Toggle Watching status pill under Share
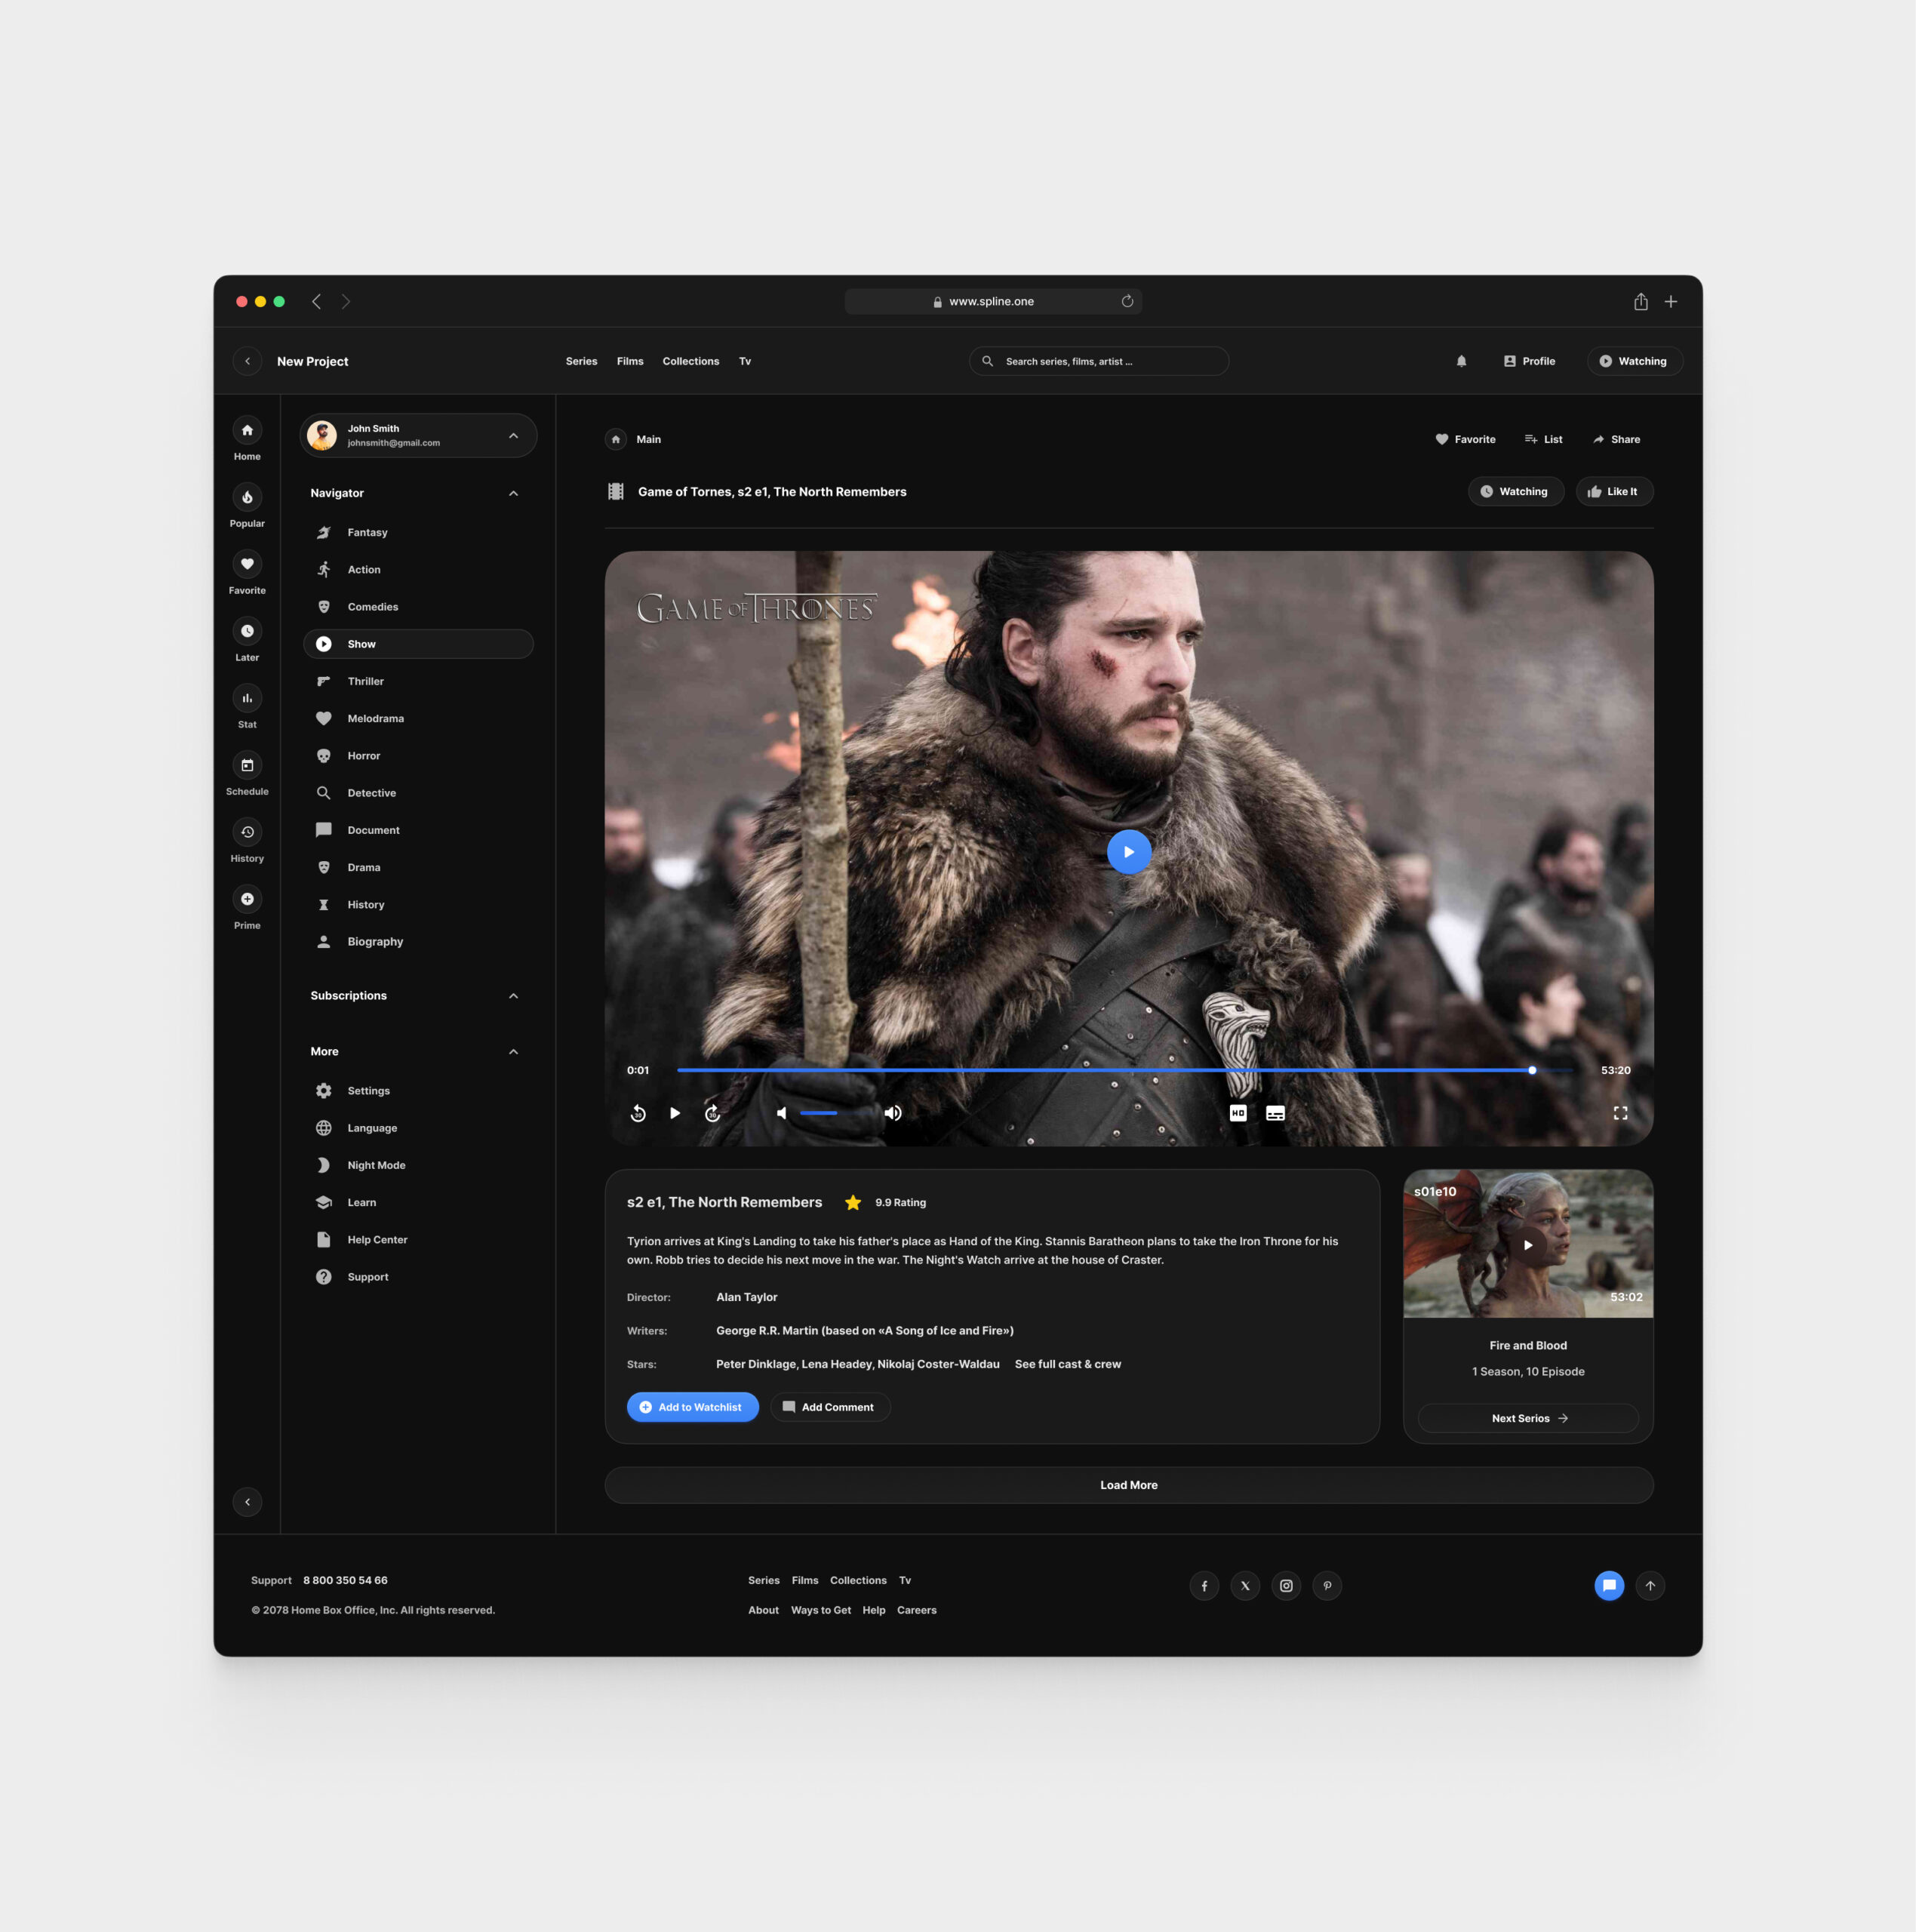This screenshot has height=1932, width=1916. [1515, 491]
